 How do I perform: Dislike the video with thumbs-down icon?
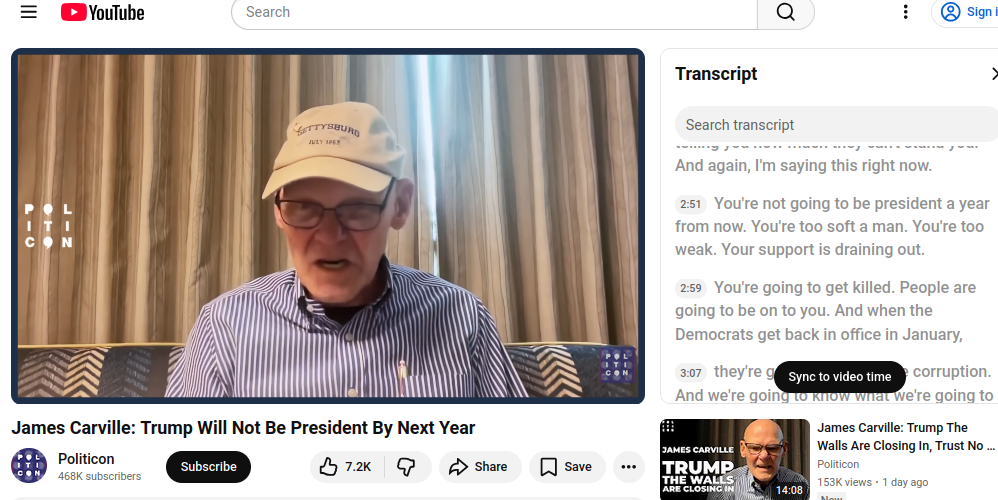coord(407,467)
